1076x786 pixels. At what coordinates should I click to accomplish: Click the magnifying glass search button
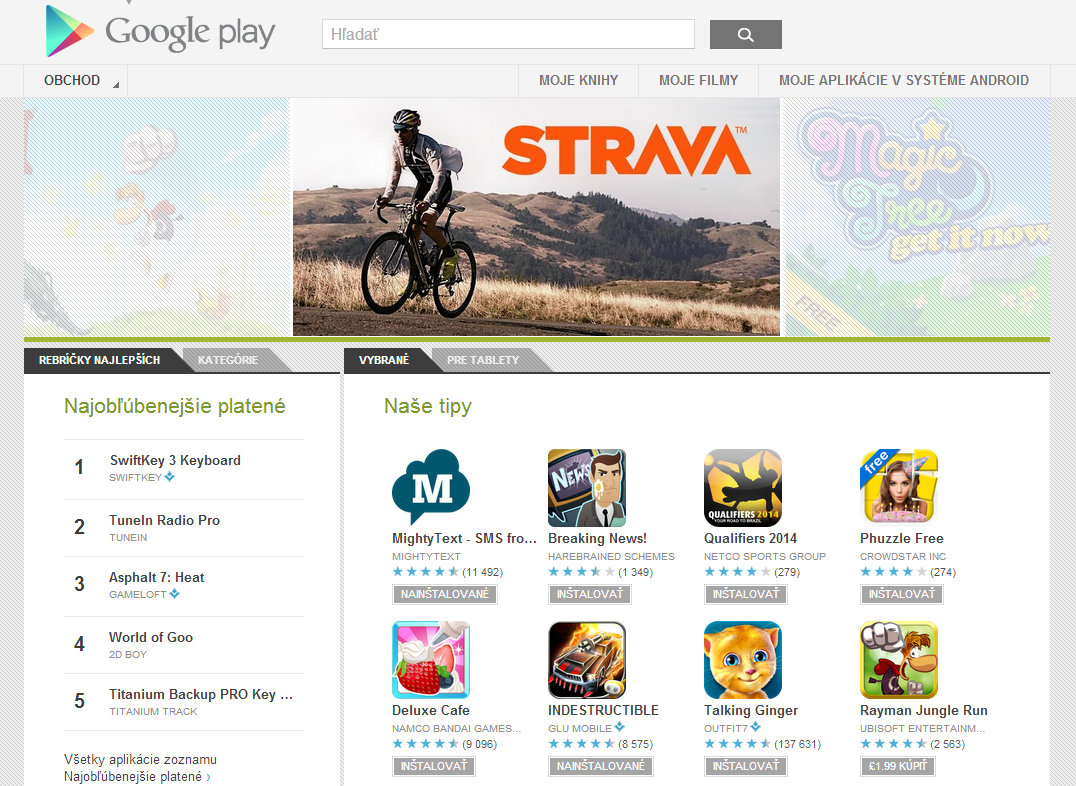pos(745,34)
